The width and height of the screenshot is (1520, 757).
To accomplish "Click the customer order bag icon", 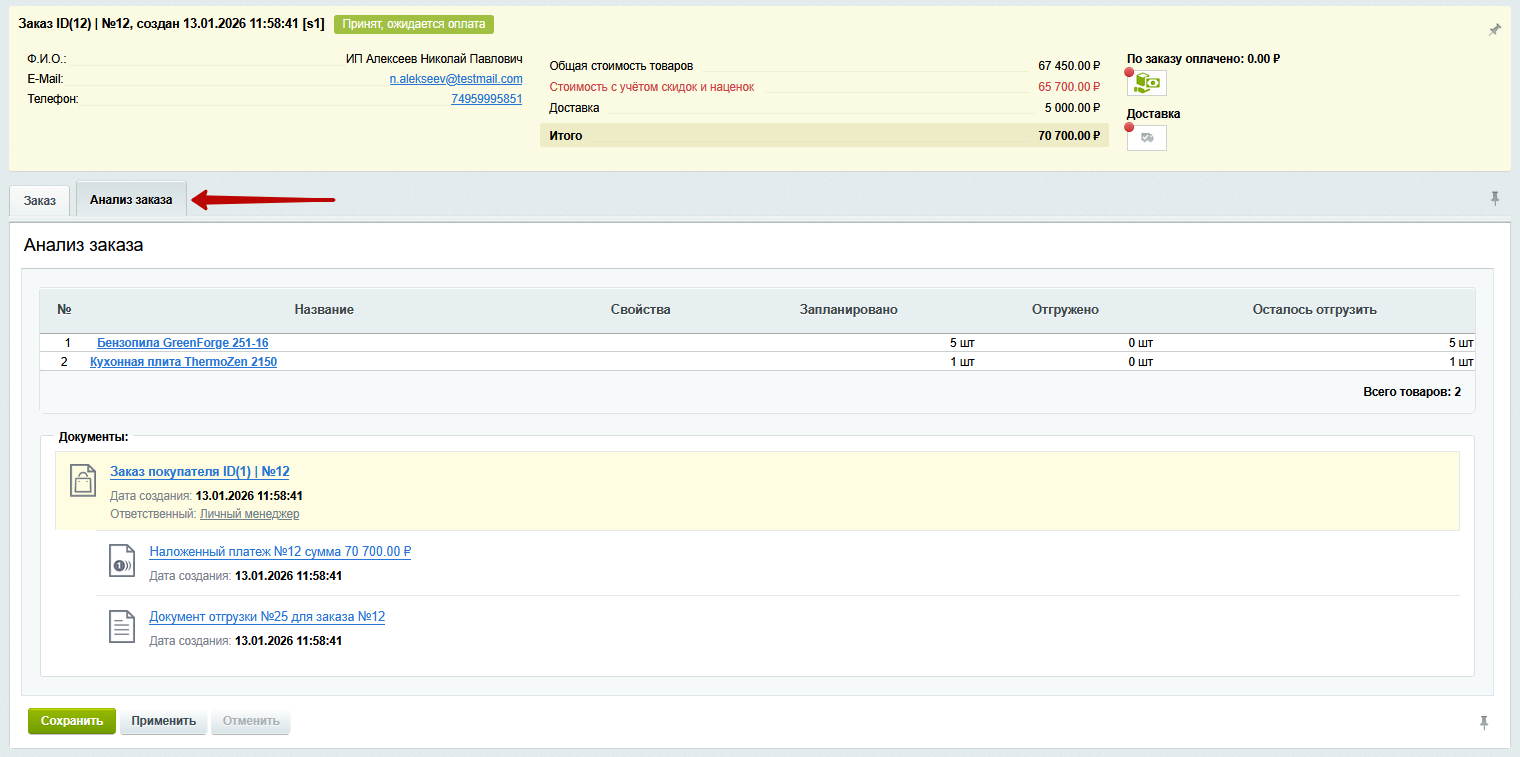I will pyautogui.click(x=83, y=480).
